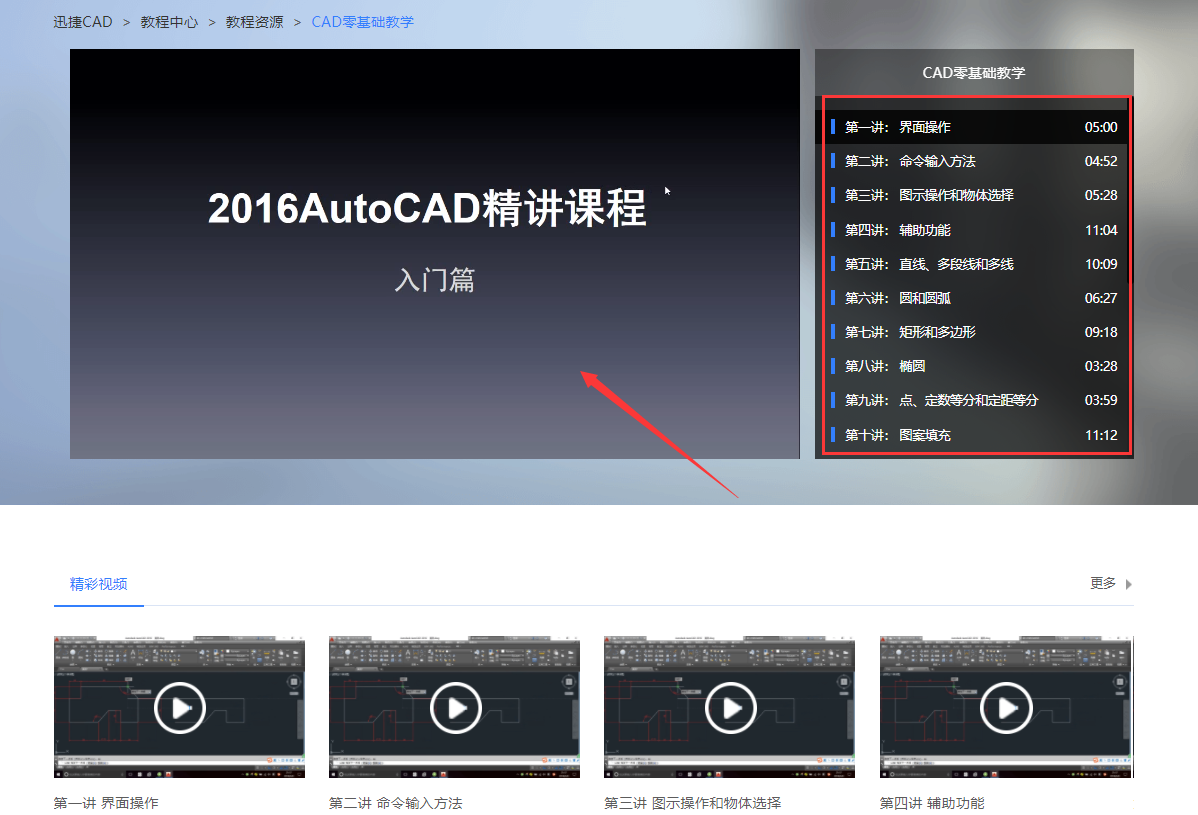1198x815 pixels.
Task: Open the 更多 videos link
Action: 1102,584
